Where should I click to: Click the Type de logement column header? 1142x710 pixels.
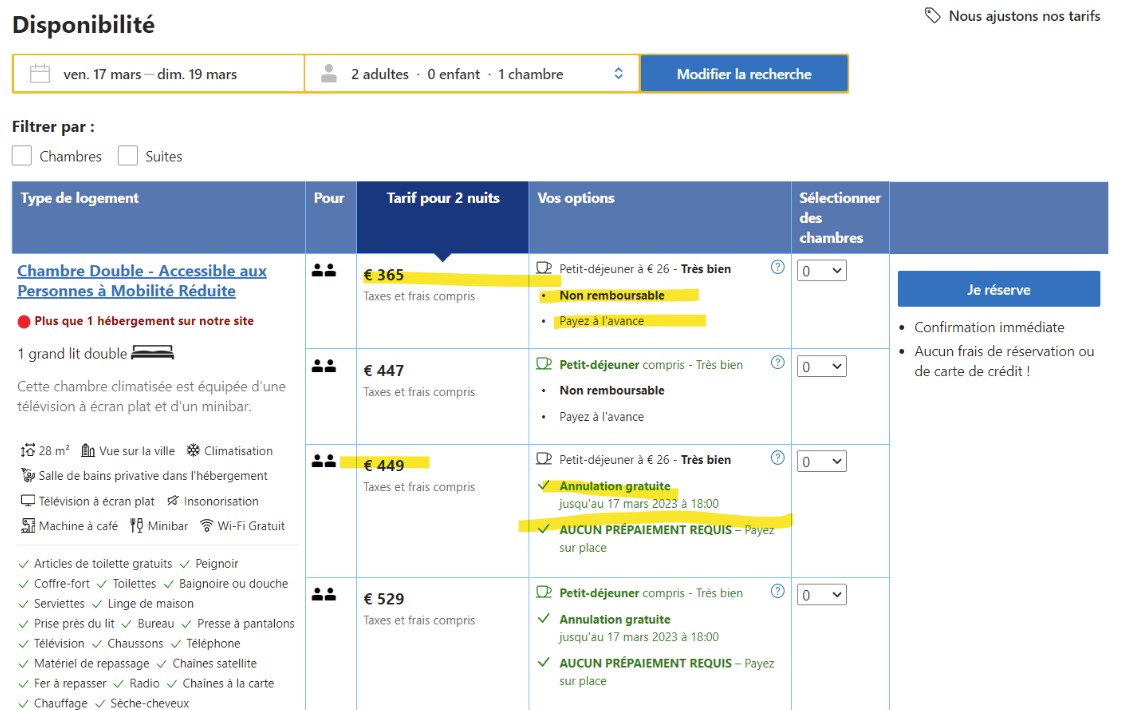click(80, 198)
